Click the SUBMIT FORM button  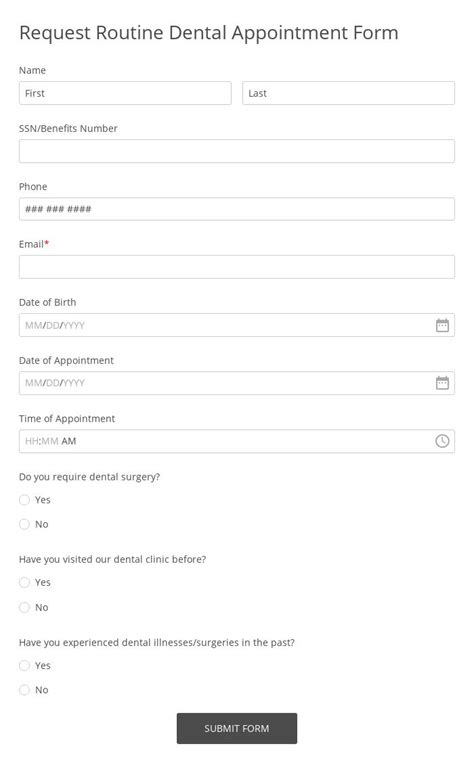click(x=237, y=728)
